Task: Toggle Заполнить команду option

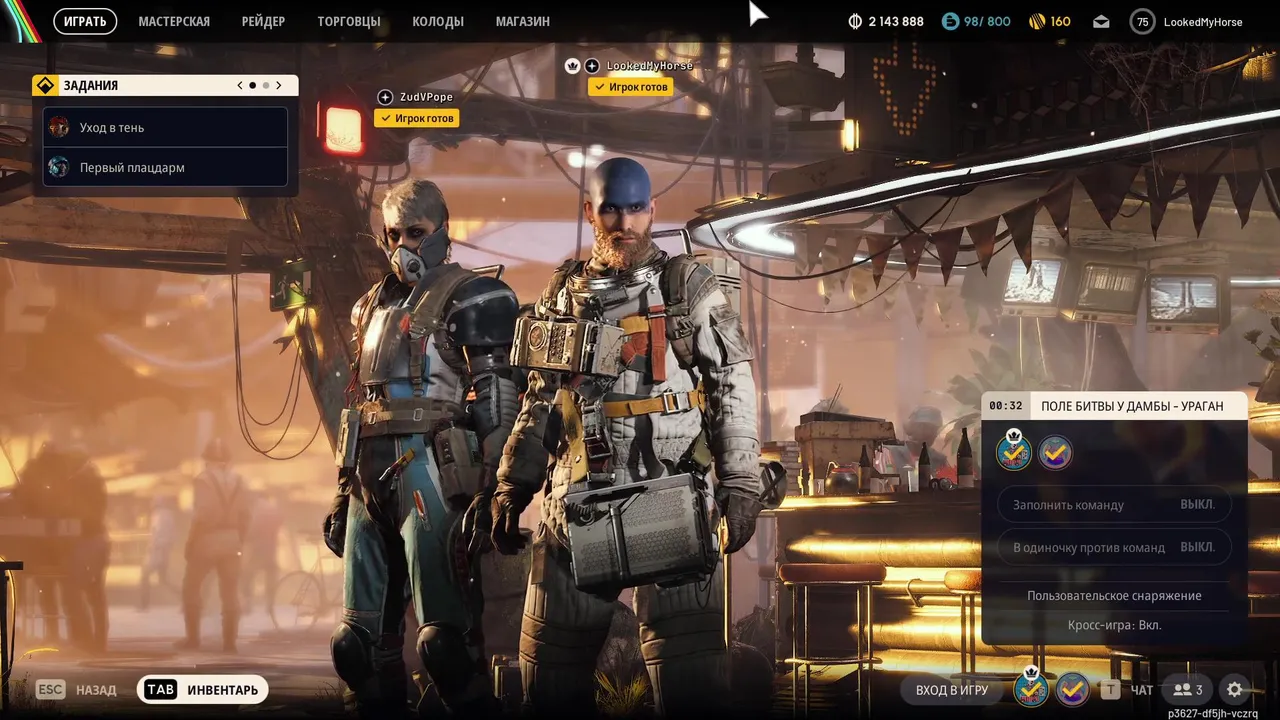Action: 1114,505
